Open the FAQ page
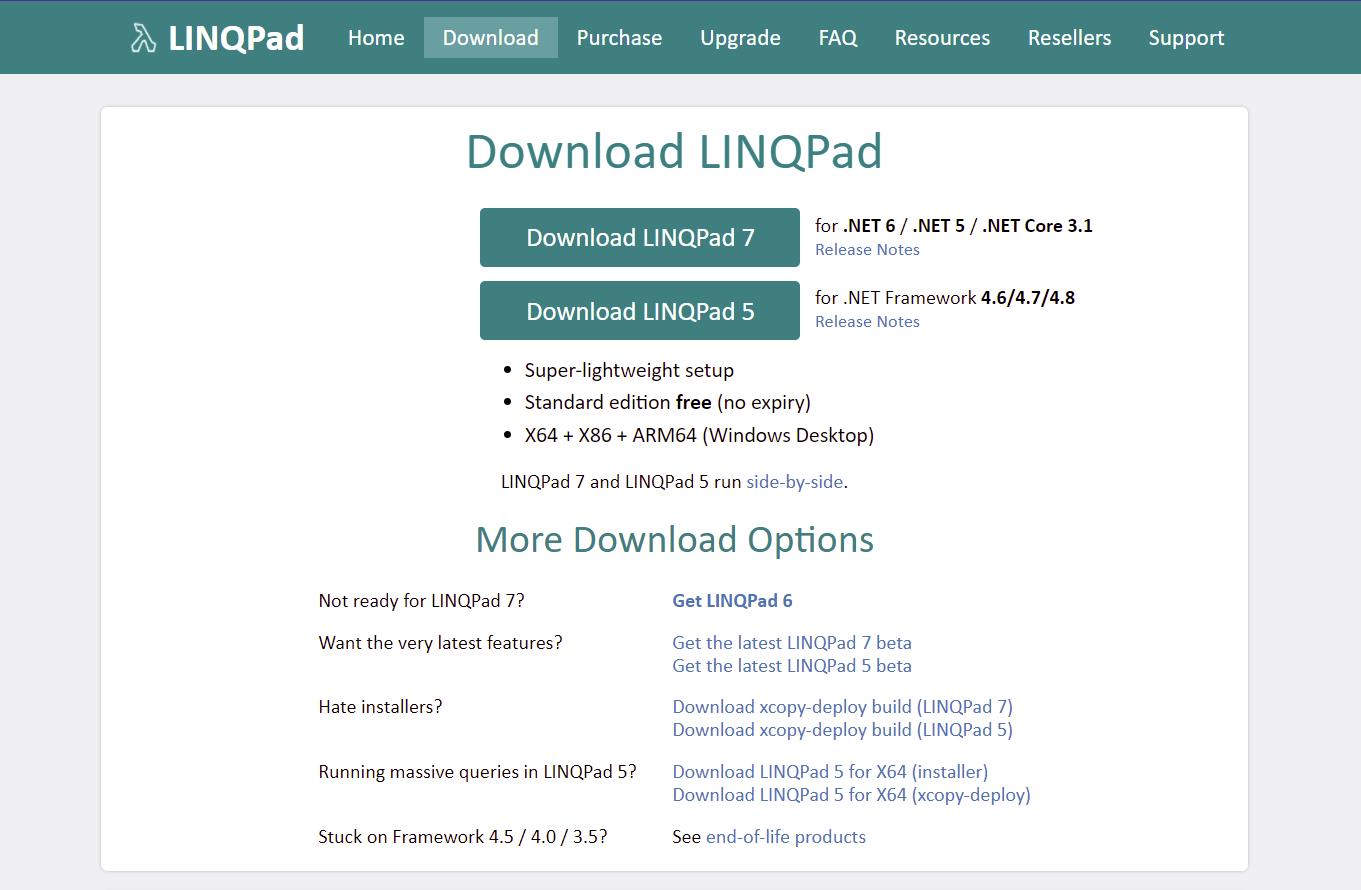1361x890 pixels. [x=837, y=37]
